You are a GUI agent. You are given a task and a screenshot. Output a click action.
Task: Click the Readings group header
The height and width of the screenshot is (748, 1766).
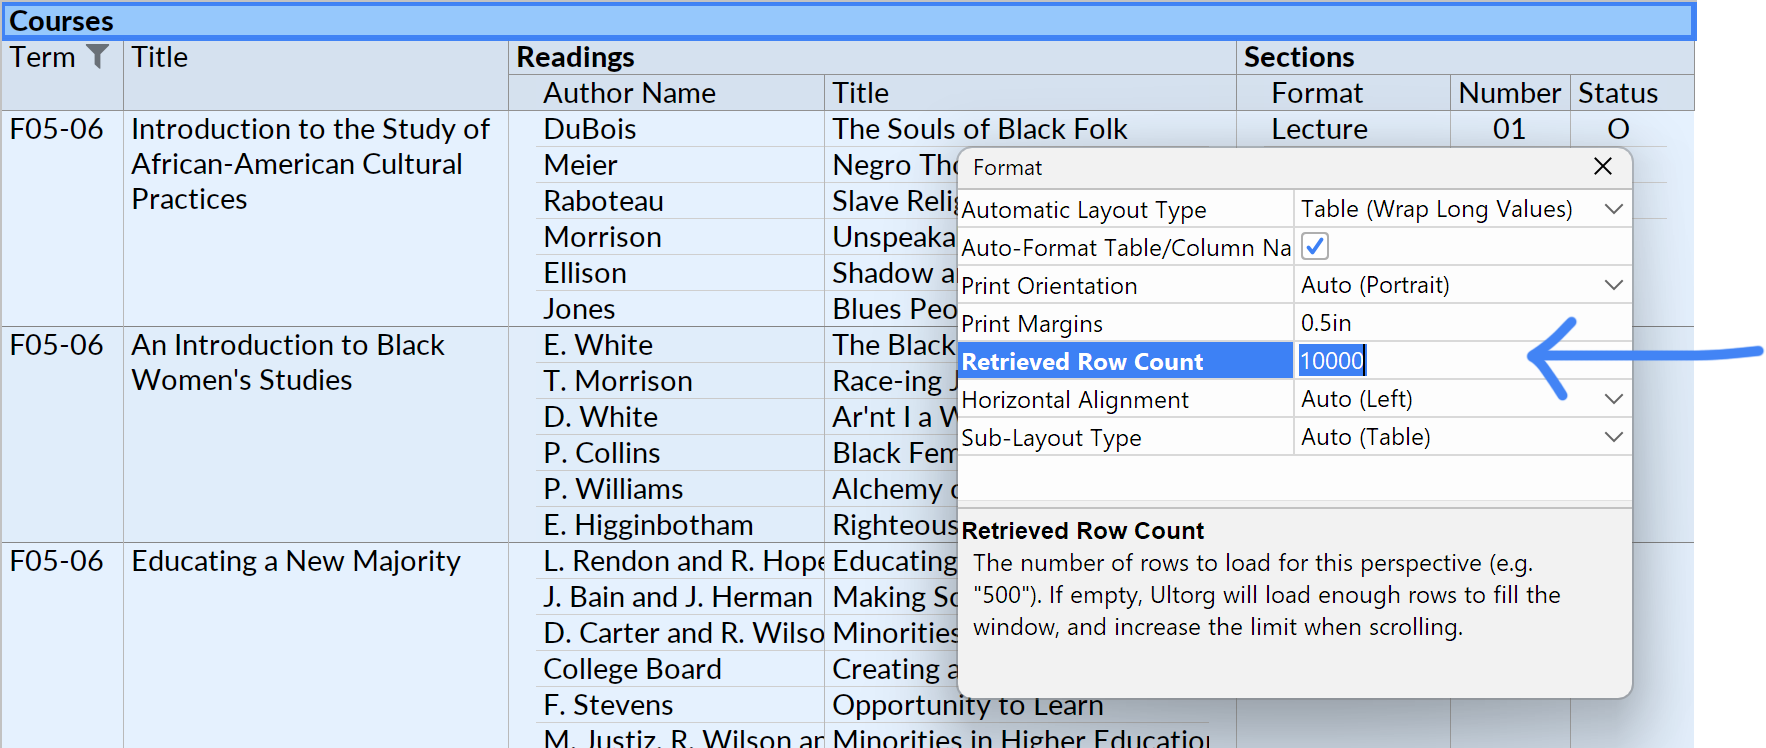point(872,57)
